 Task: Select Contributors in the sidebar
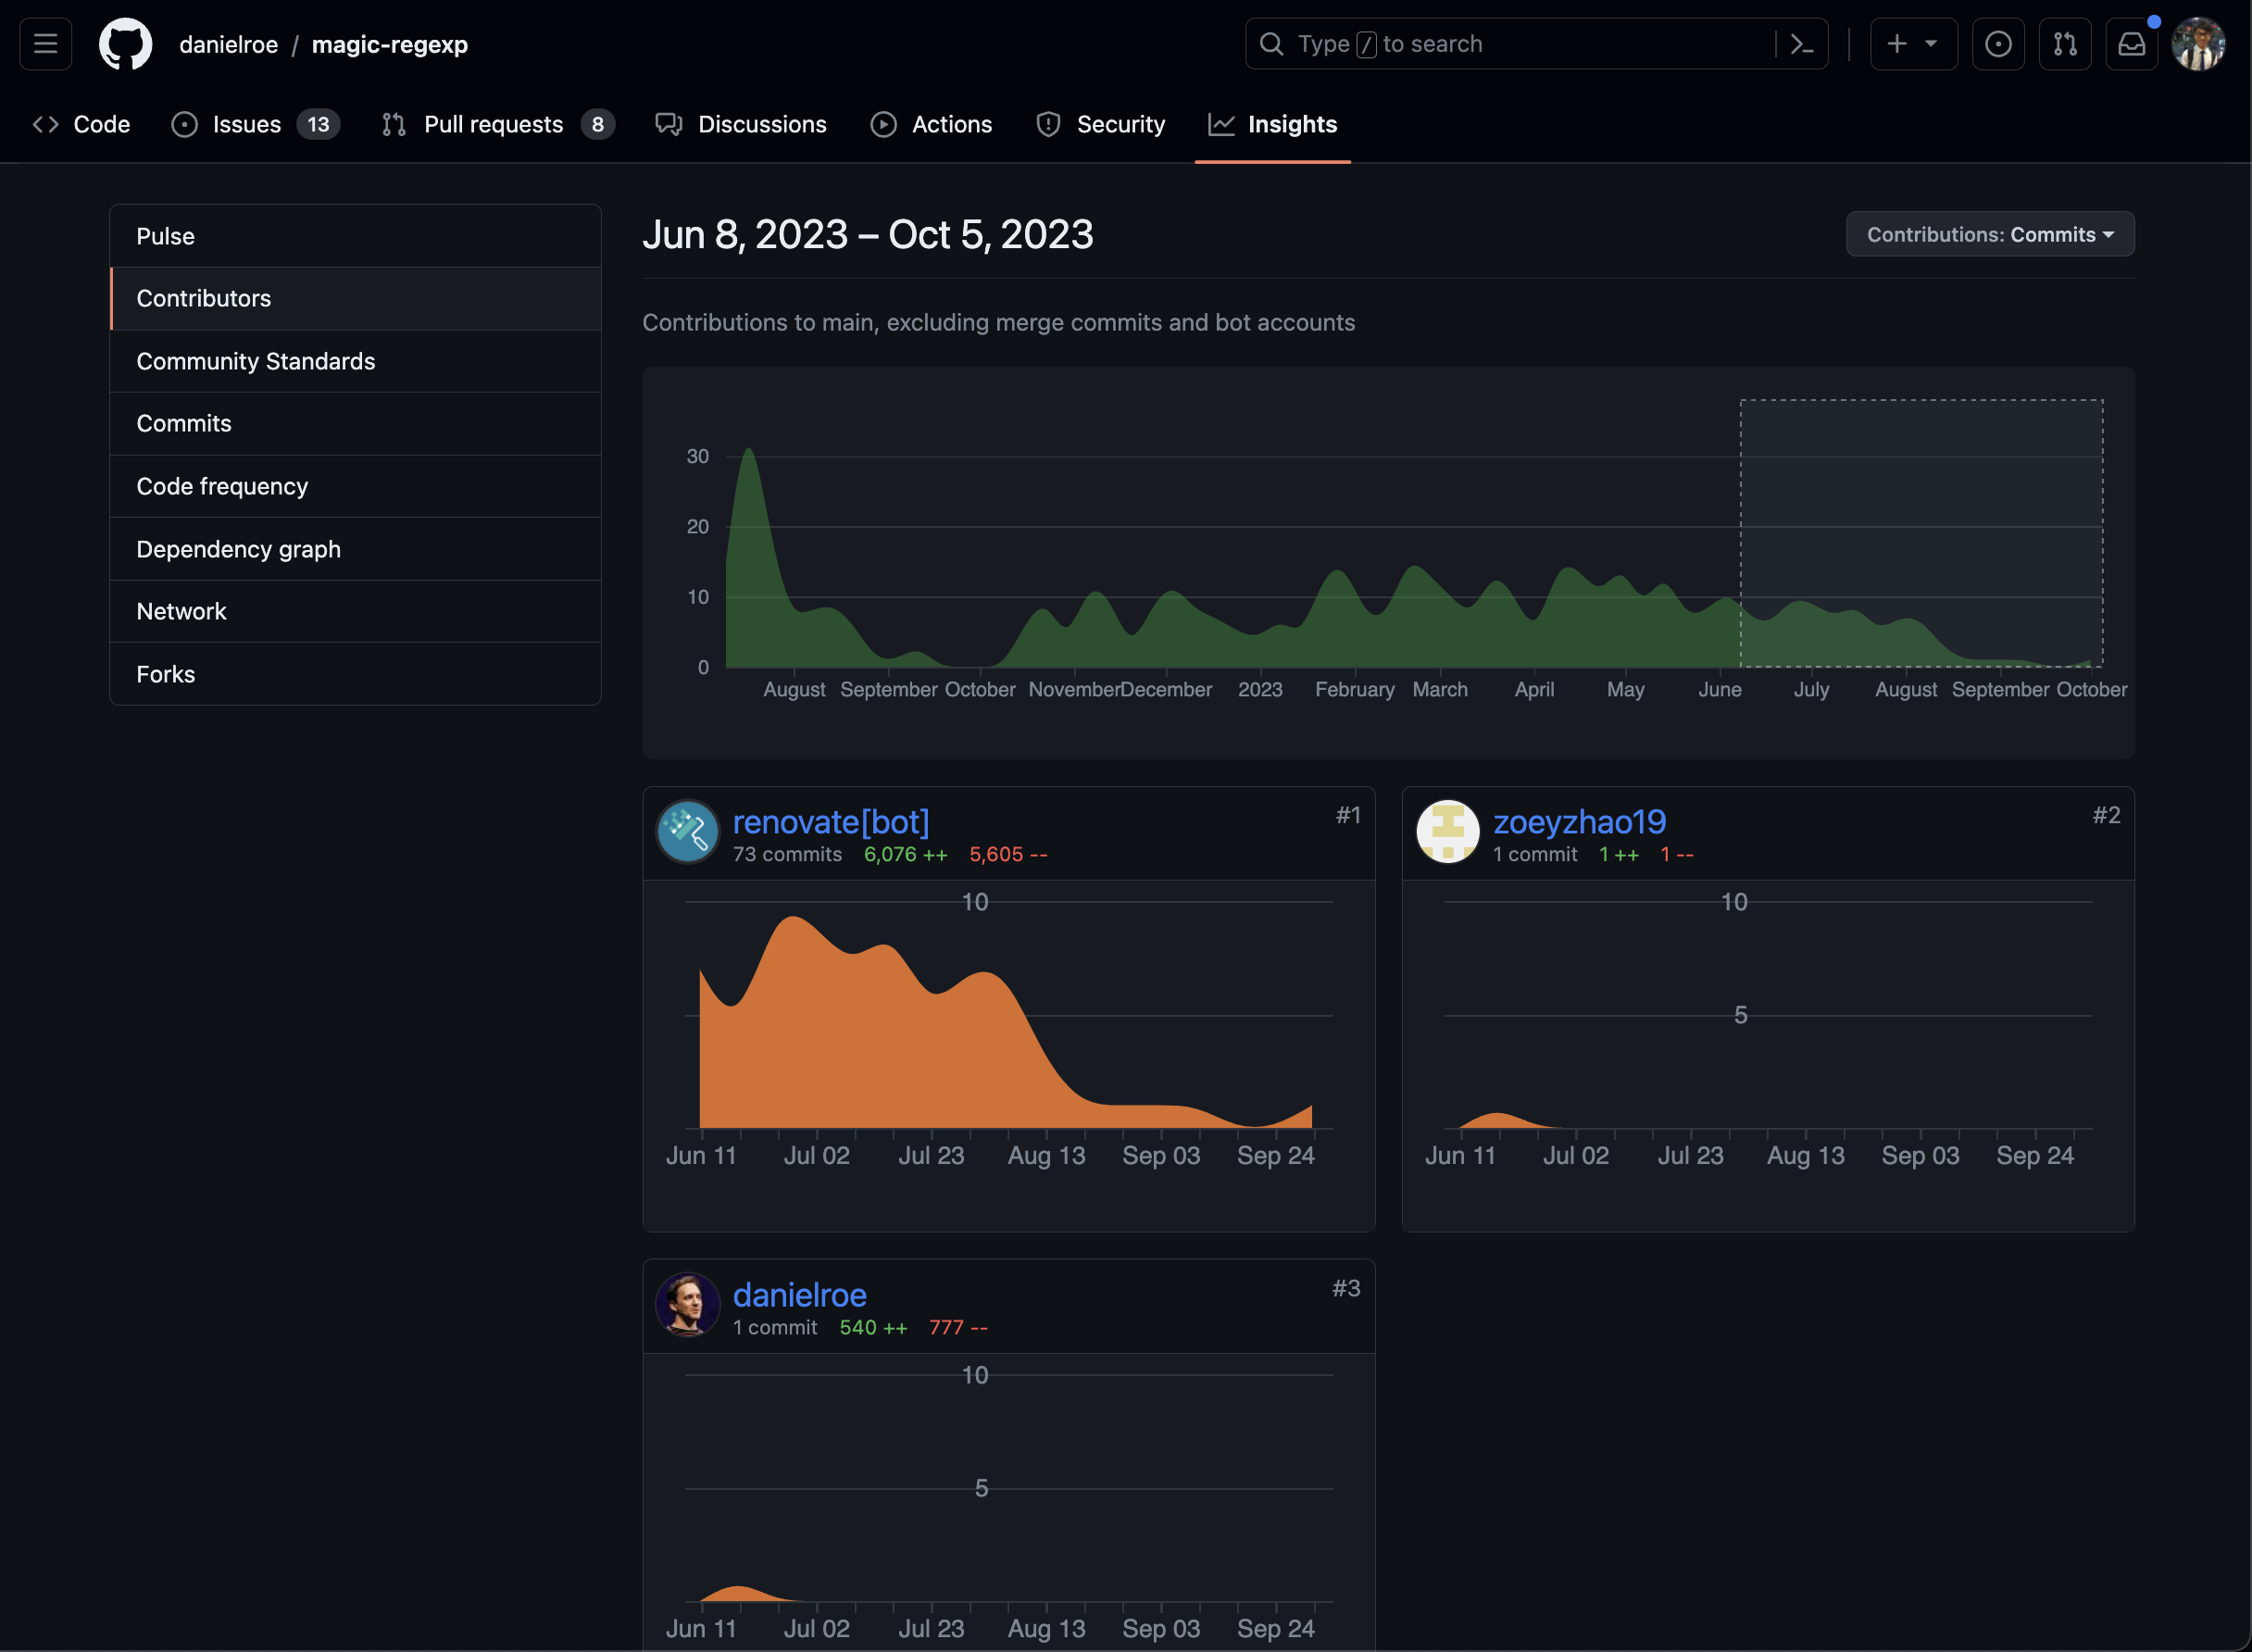[x=355, y=298]
